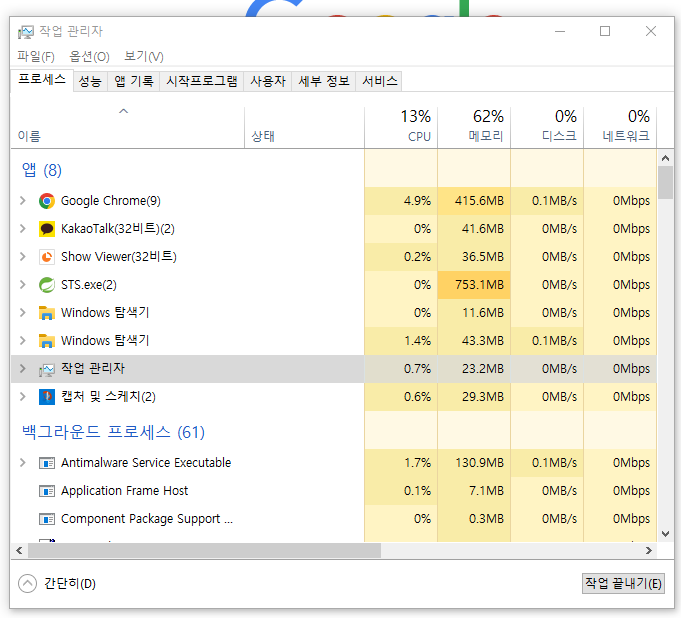
Task: Click the scroll up arrow
Action: click(665, 158)
